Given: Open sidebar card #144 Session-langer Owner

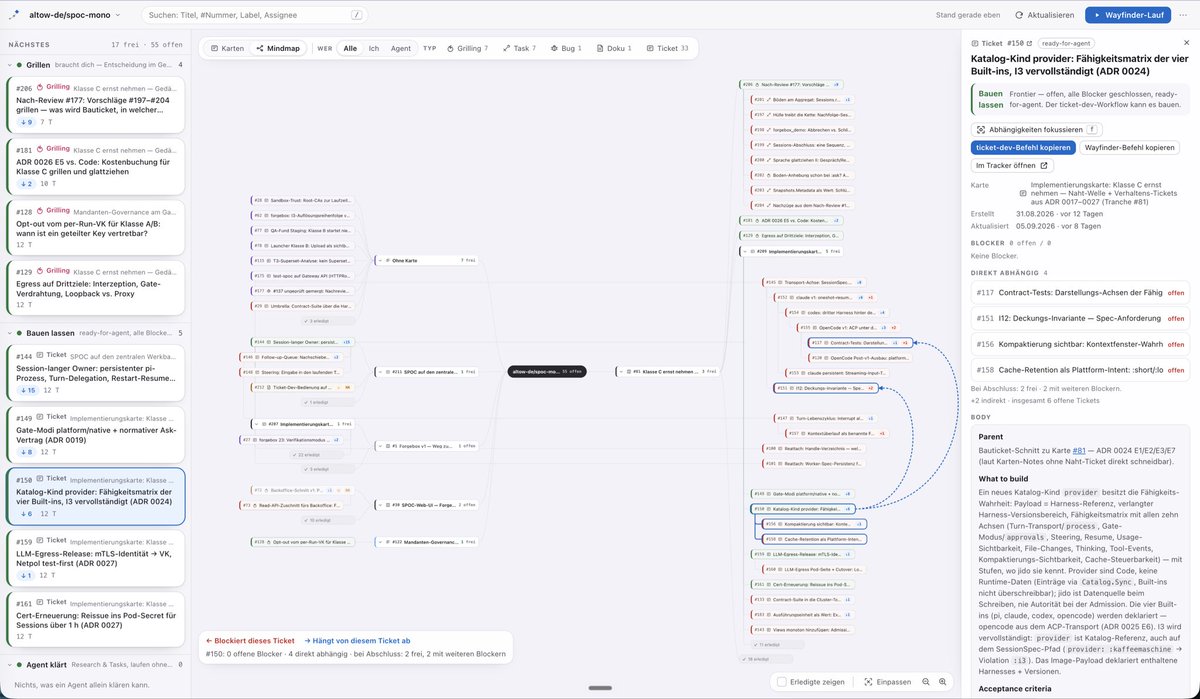Looking at the screenshot, I should click(x=94, y=373).
